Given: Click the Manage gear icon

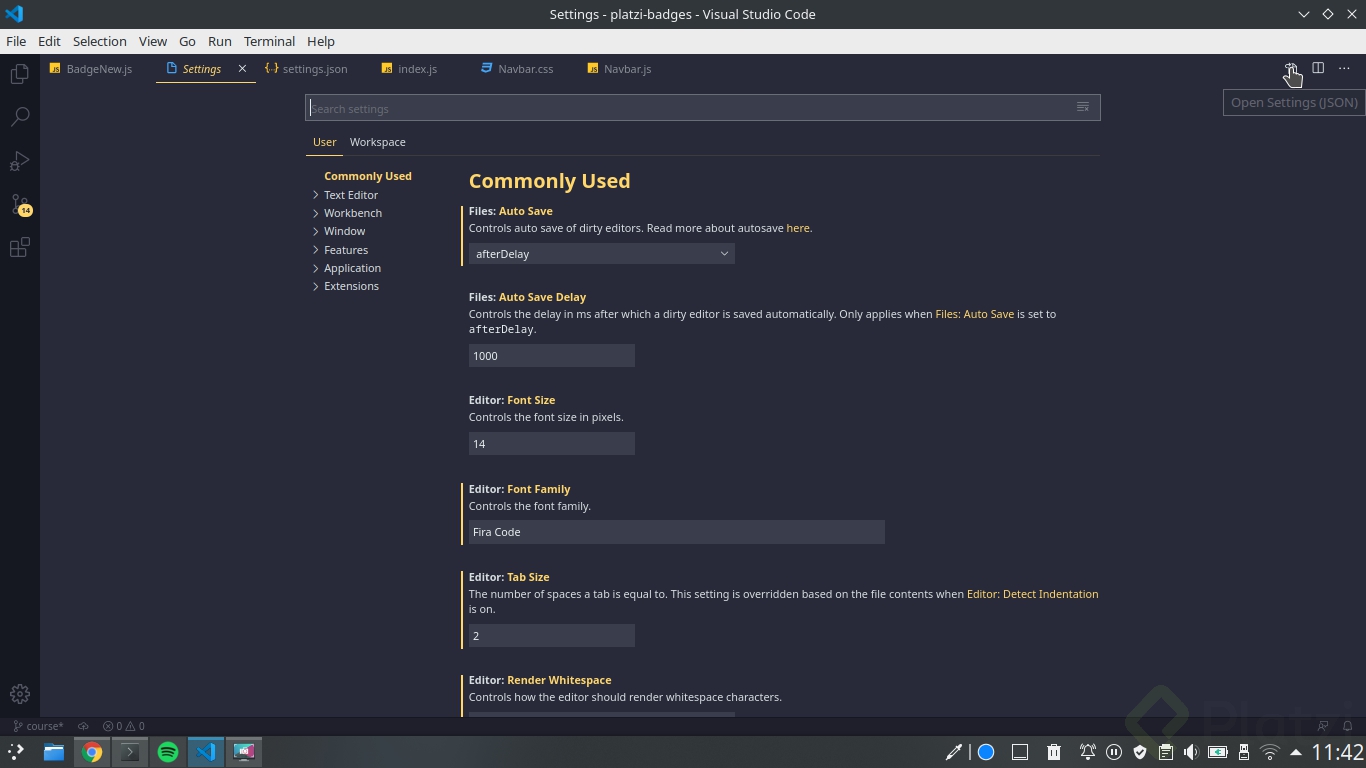Looking at the screenshot, I should pyautogui.click(x=19, y=694).
